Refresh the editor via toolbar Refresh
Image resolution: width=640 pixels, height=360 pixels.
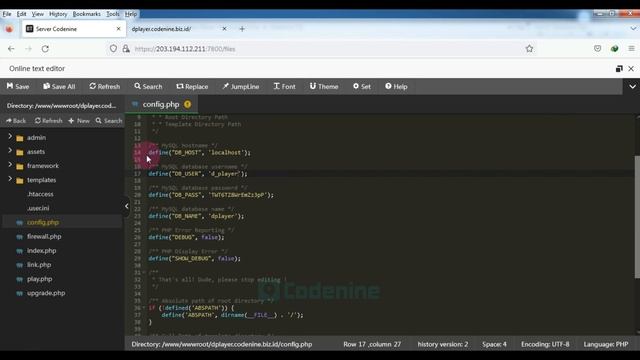105,87
